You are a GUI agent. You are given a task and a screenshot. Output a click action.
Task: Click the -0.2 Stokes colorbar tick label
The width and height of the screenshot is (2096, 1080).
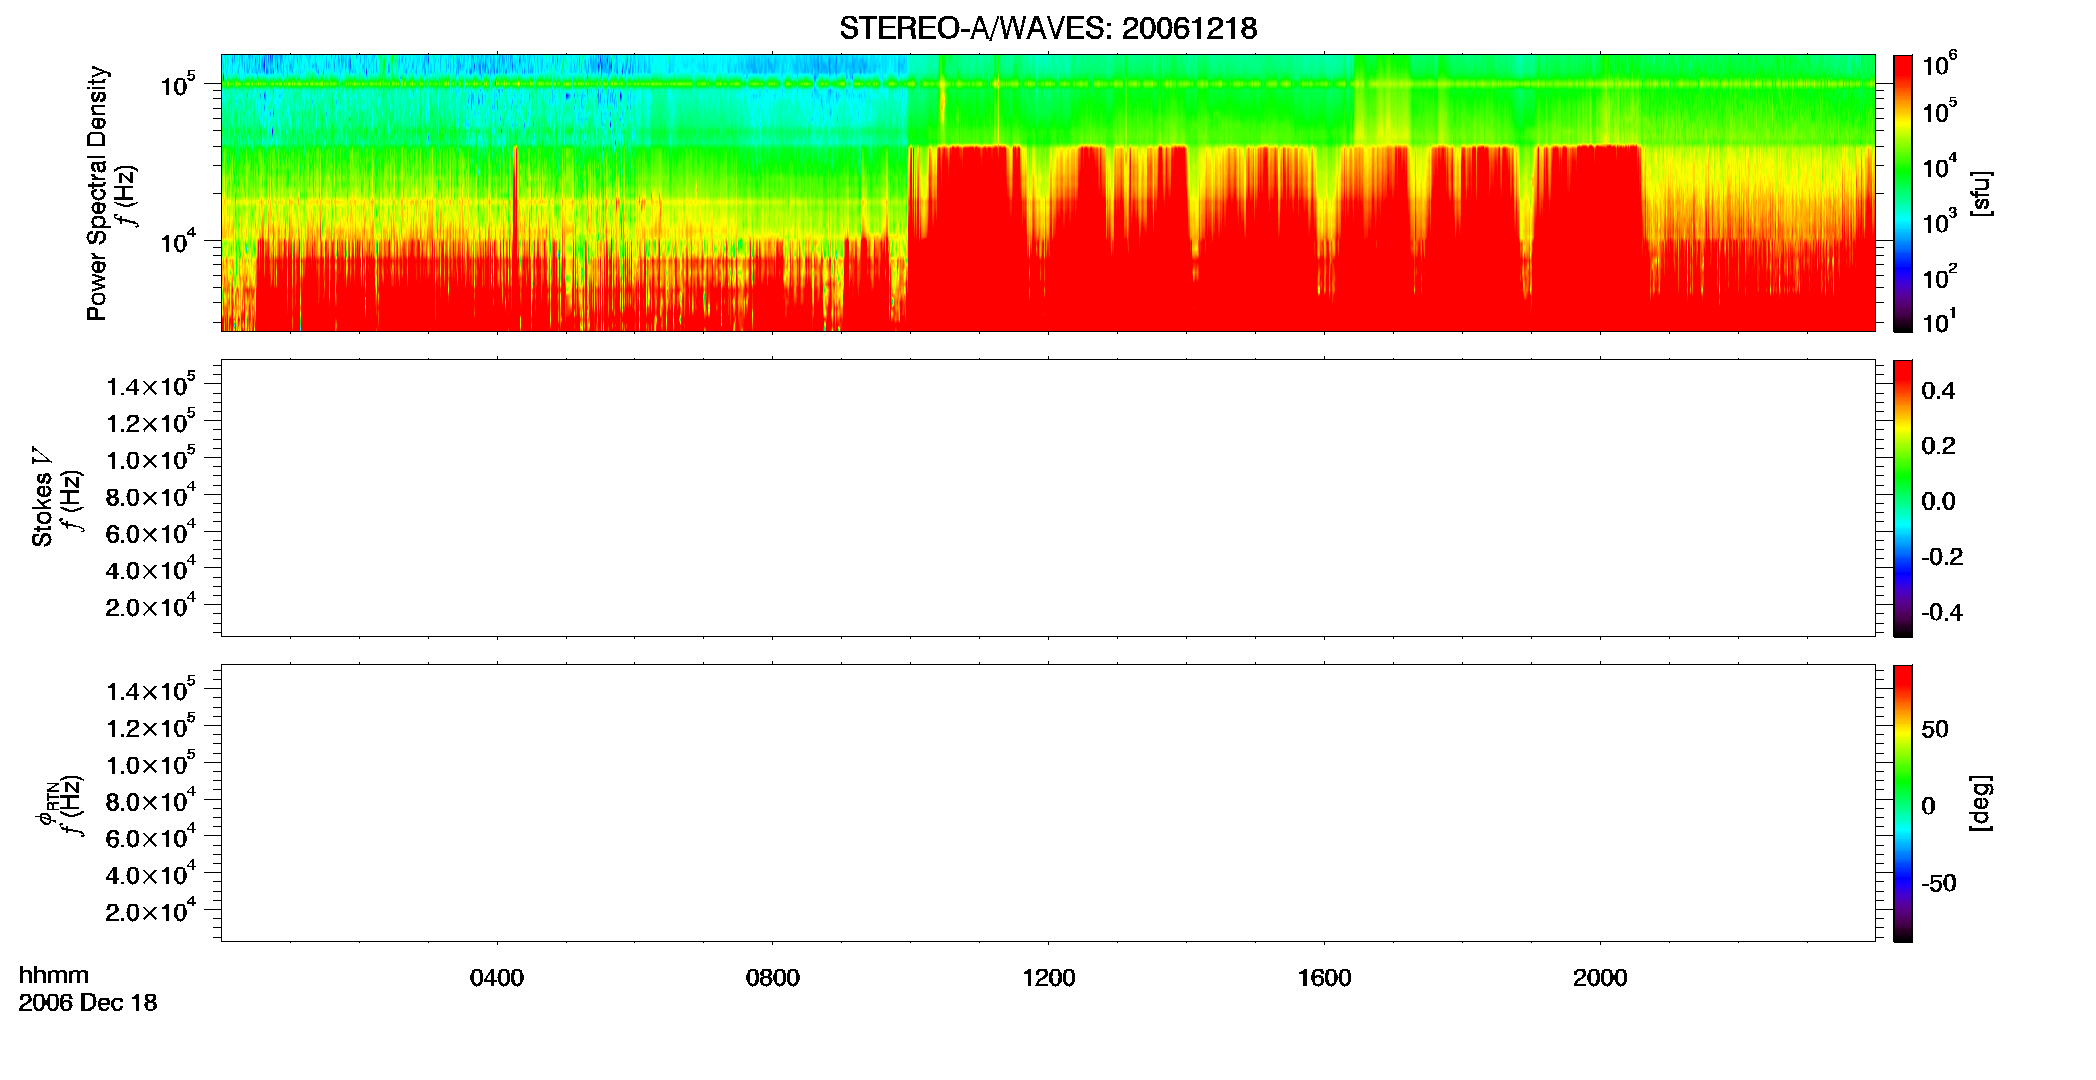point(1942,557)
